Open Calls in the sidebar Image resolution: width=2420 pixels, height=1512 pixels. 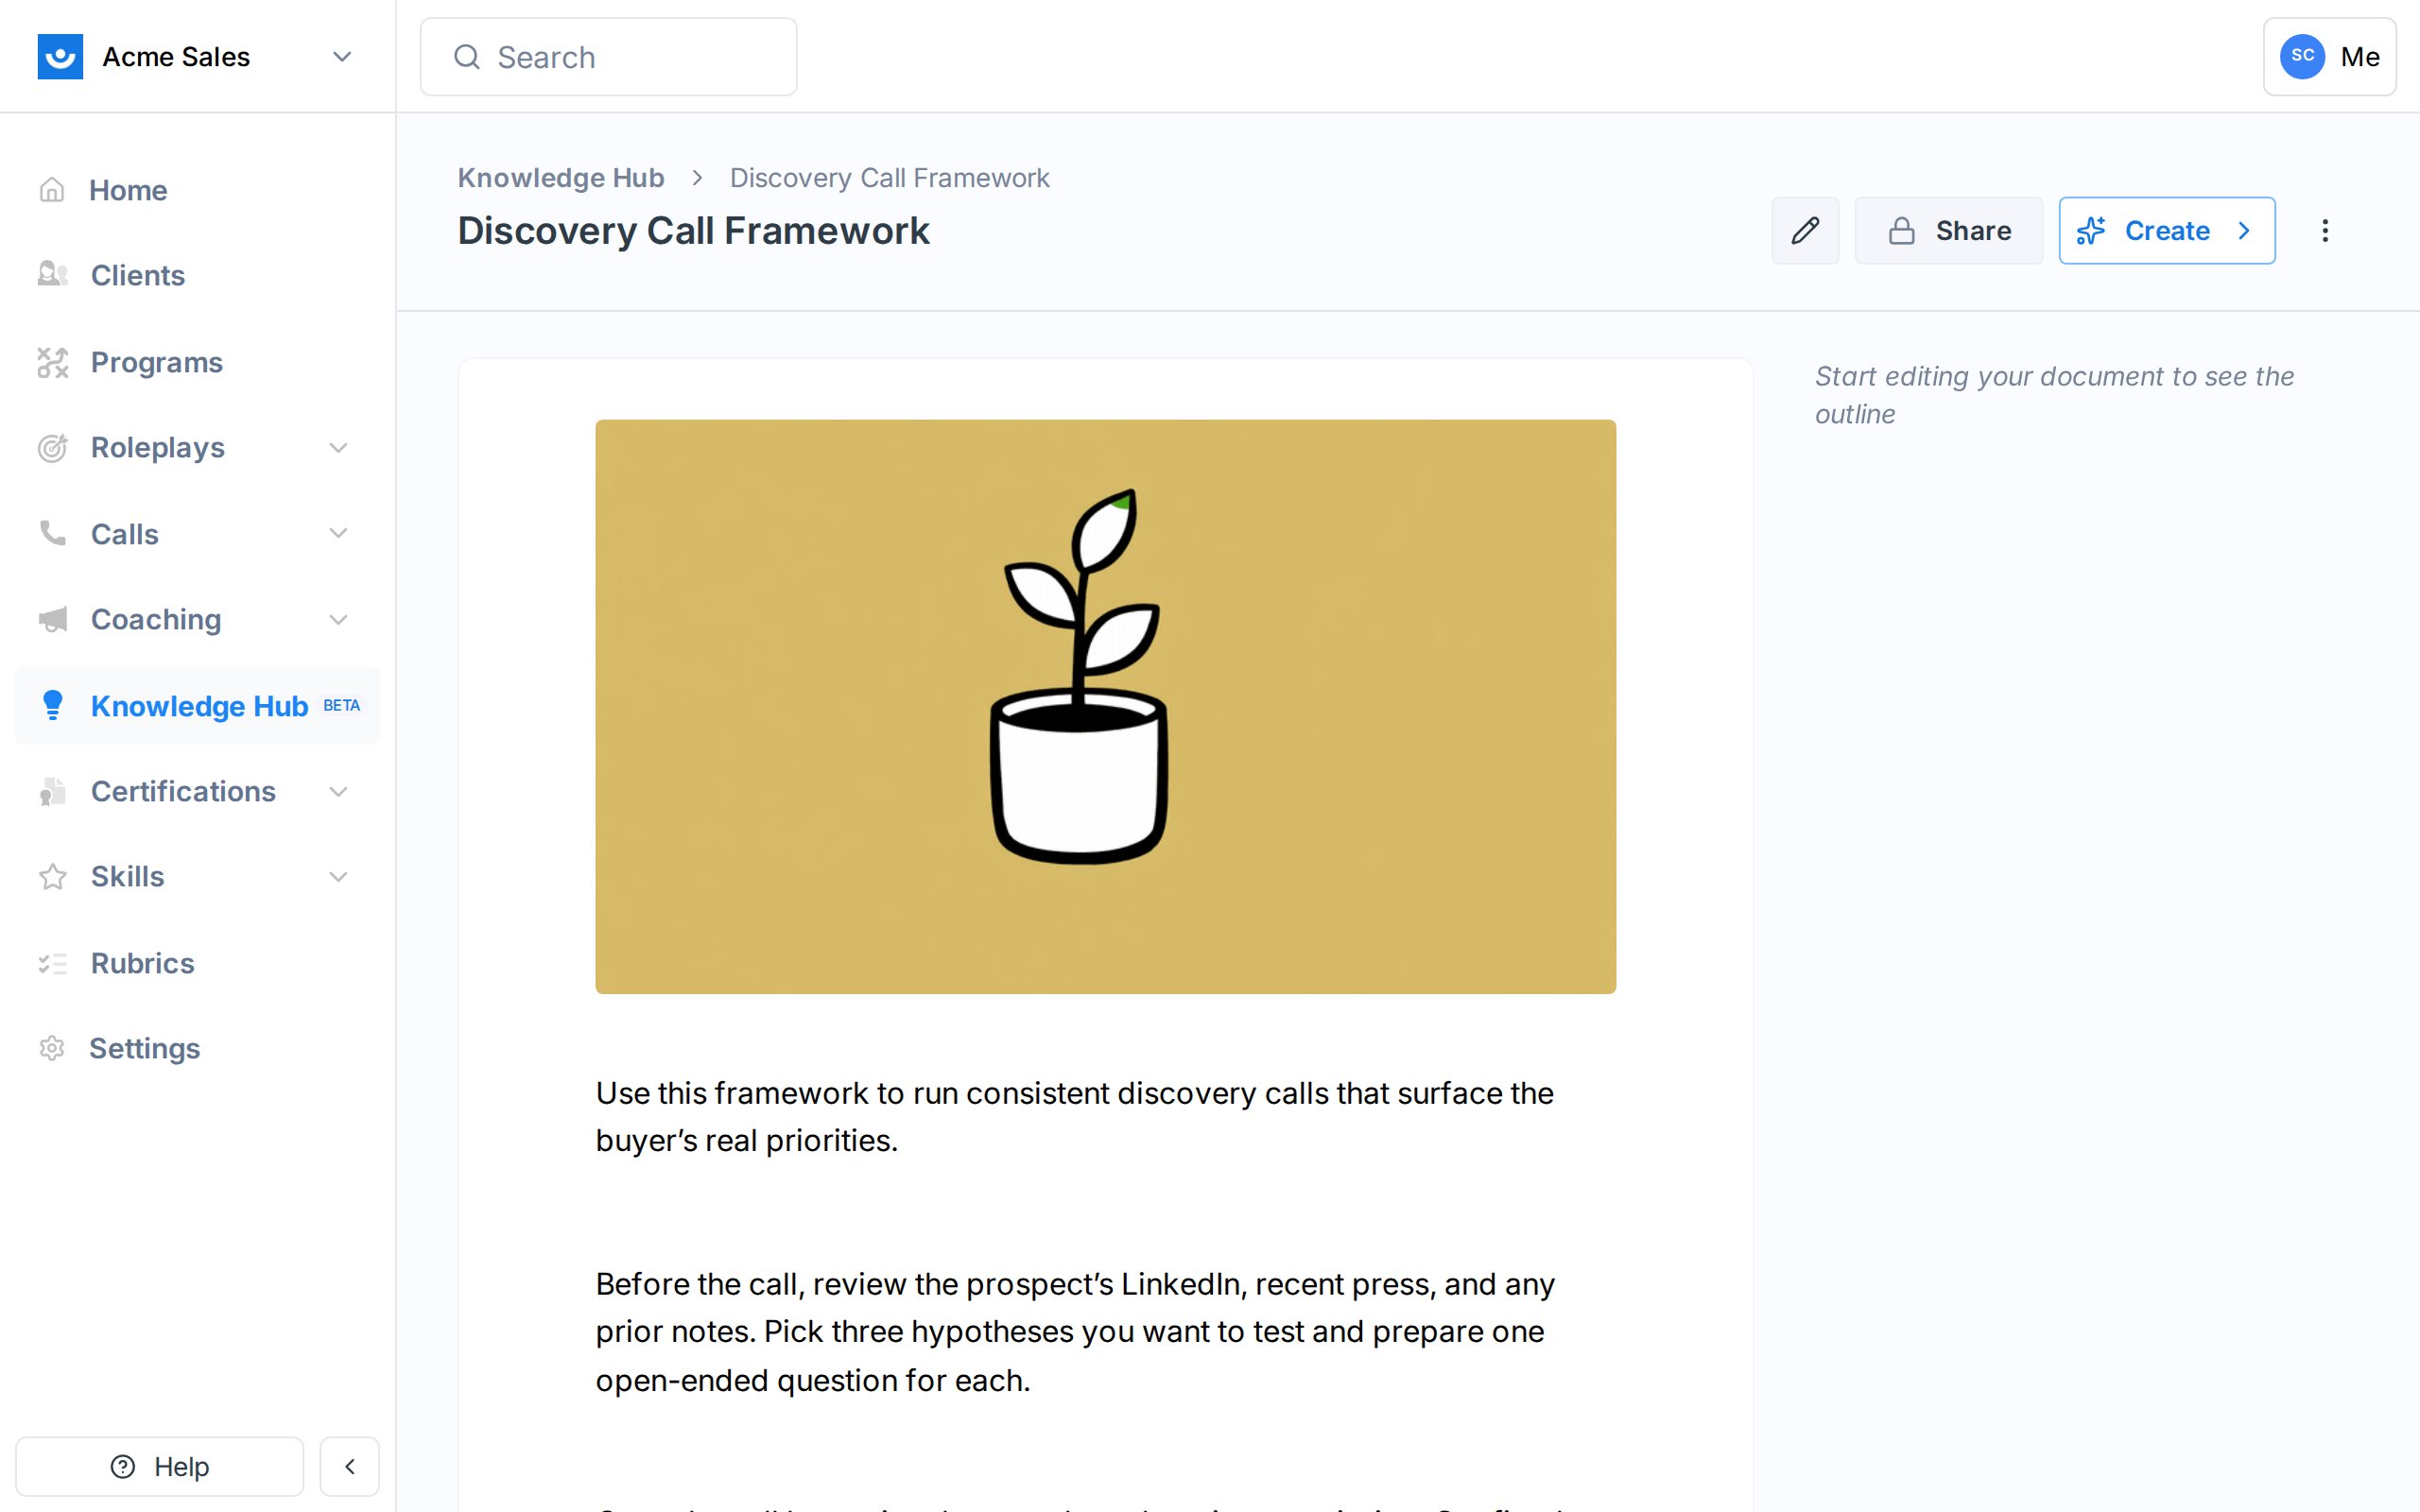[124, 534]
